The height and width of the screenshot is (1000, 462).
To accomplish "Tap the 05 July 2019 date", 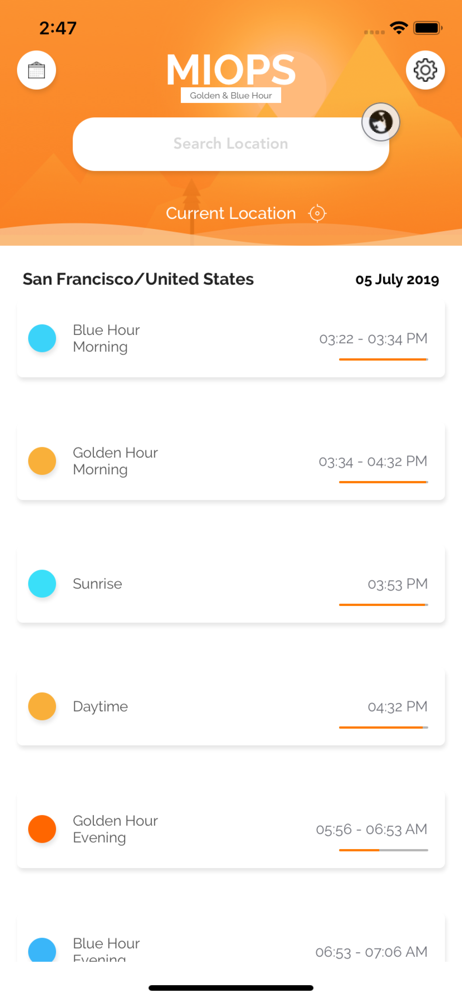I will 397,279.
